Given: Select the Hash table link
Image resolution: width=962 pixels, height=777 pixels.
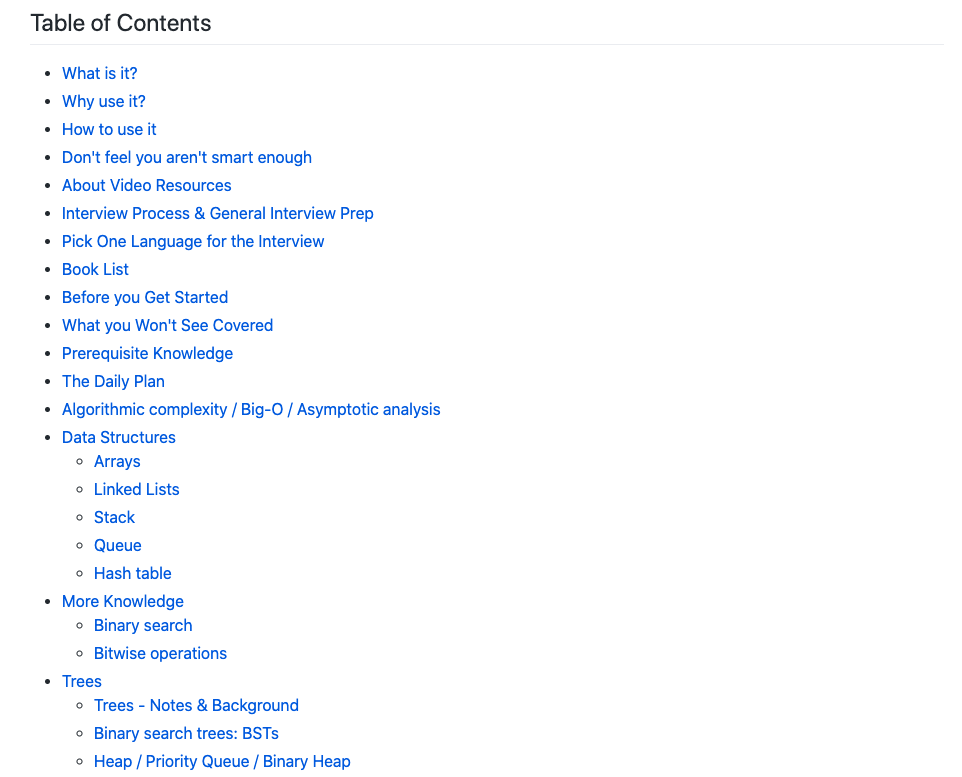Looking at the screenshot, I should (132, 573).
